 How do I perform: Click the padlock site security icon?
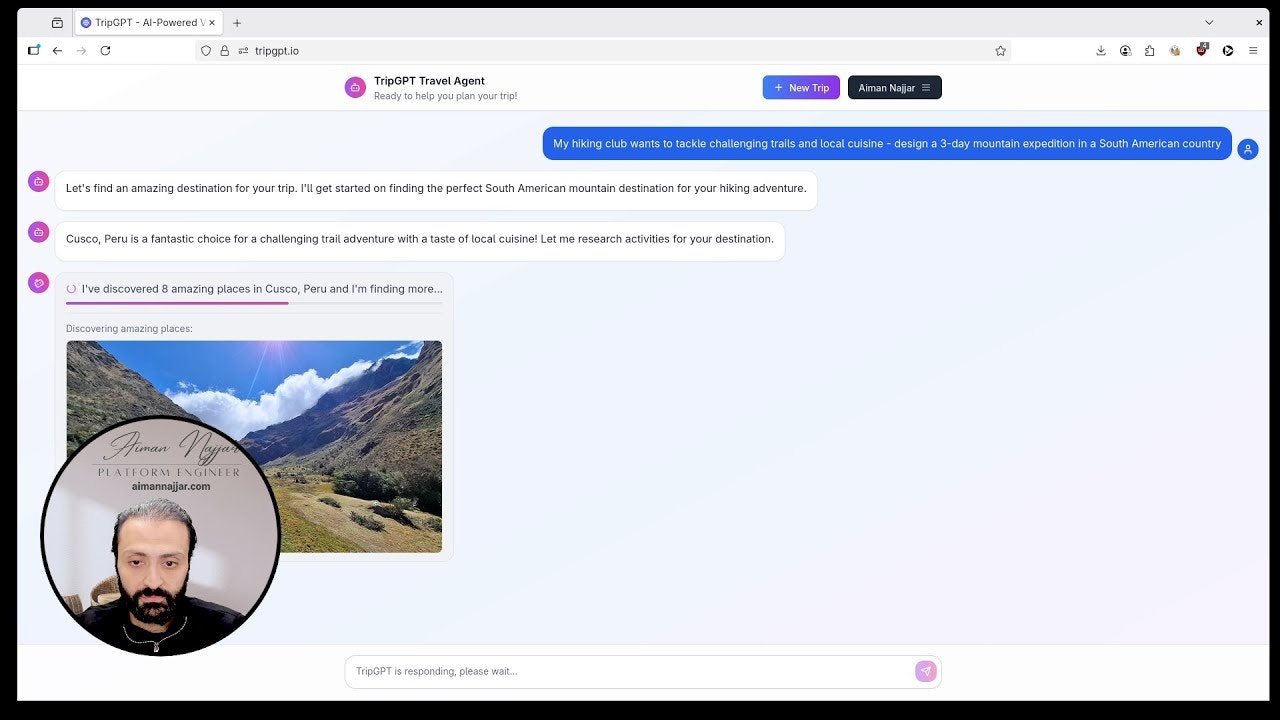click(224, 51)
